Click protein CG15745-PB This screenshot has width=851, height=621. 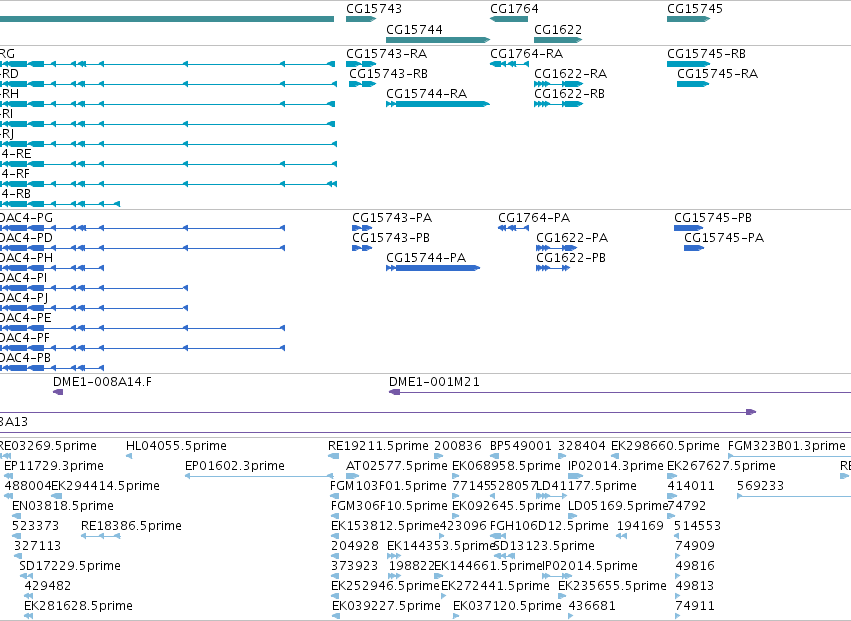tap(713, 218)
